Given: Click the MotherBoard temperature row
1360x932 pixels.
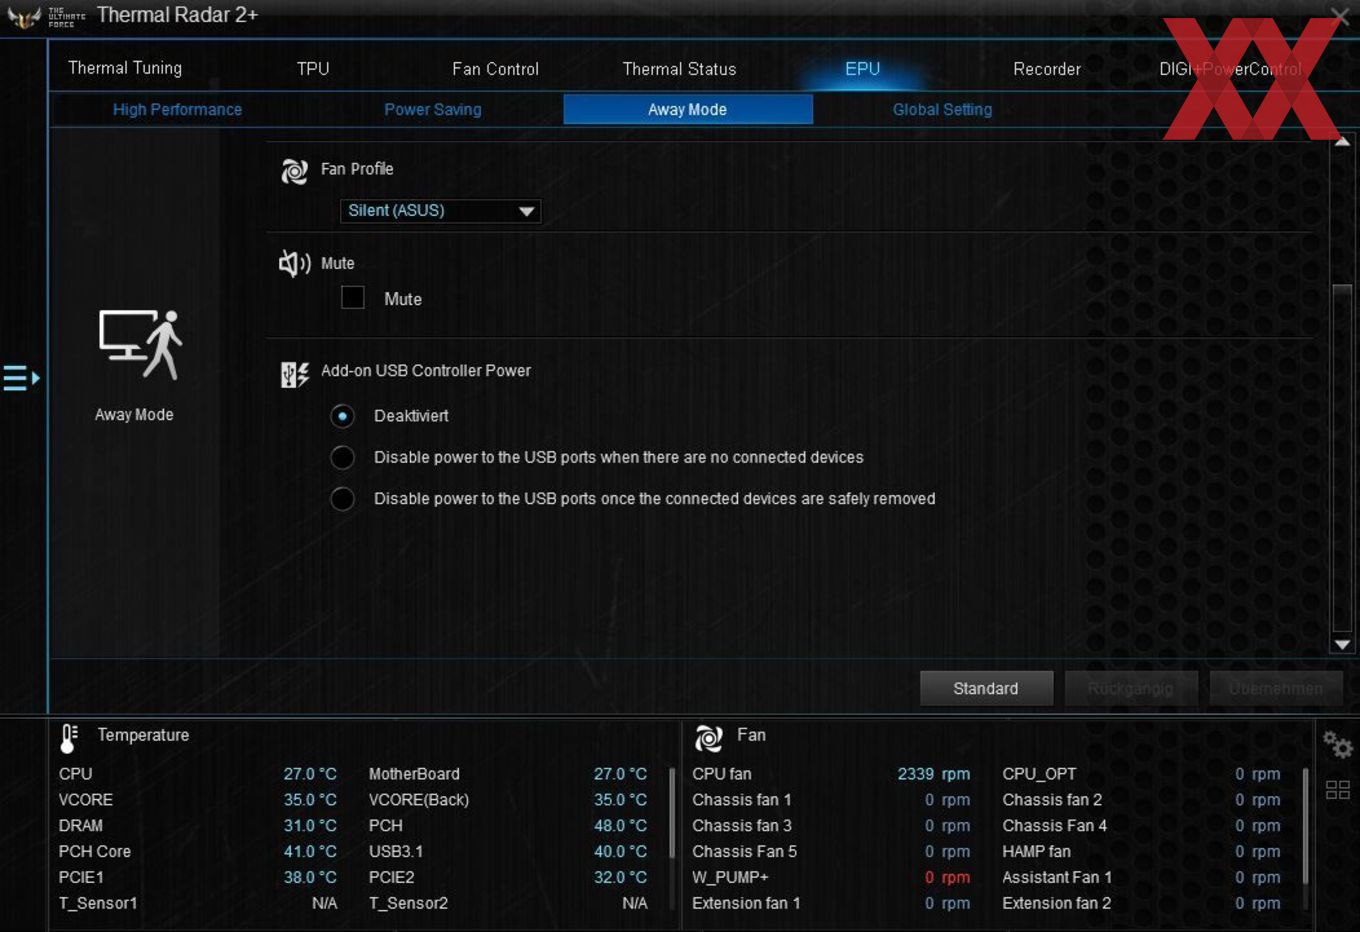Looking at the screenshot, I should click(x=508, y=774).
